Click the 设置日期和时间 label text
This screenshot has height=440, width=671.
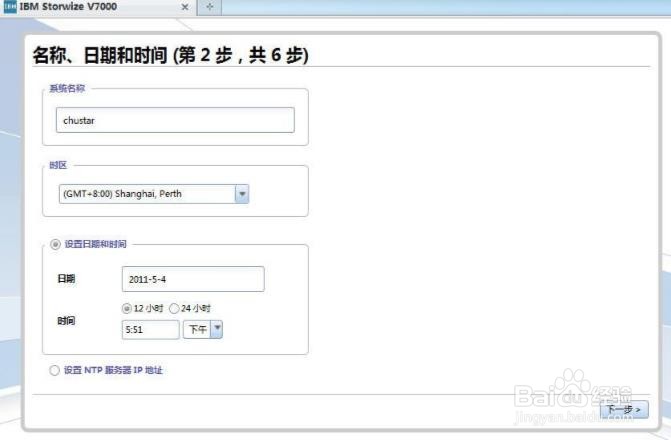(95, 244)
